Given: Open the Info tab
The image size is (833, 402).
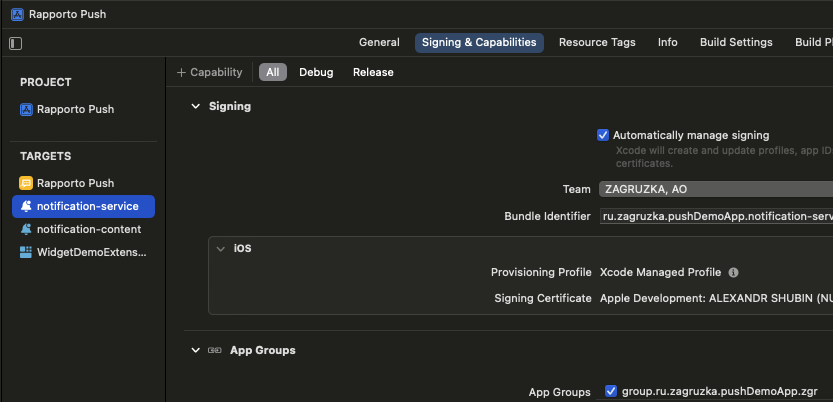Looking at the screenshot, I should tap(667, 42).
